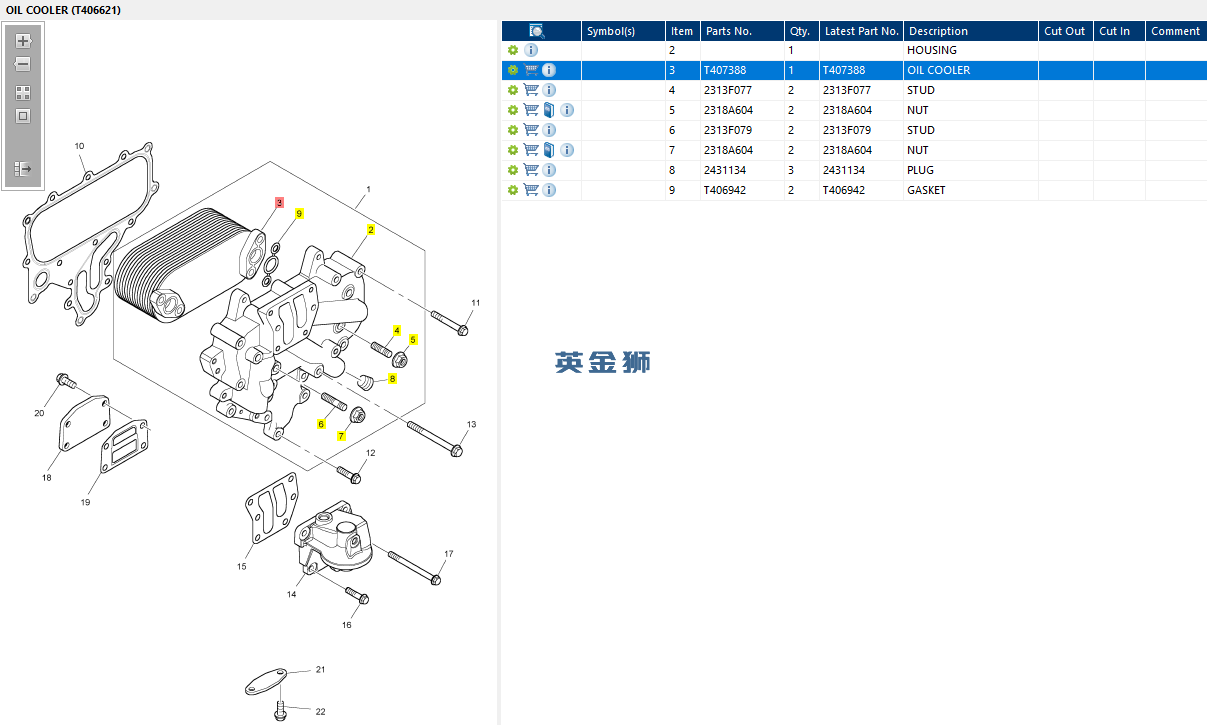This screenshot has width=1207, height=725.
Task: Click the Symbol(s) column header
Action: [x=624, y=31]
